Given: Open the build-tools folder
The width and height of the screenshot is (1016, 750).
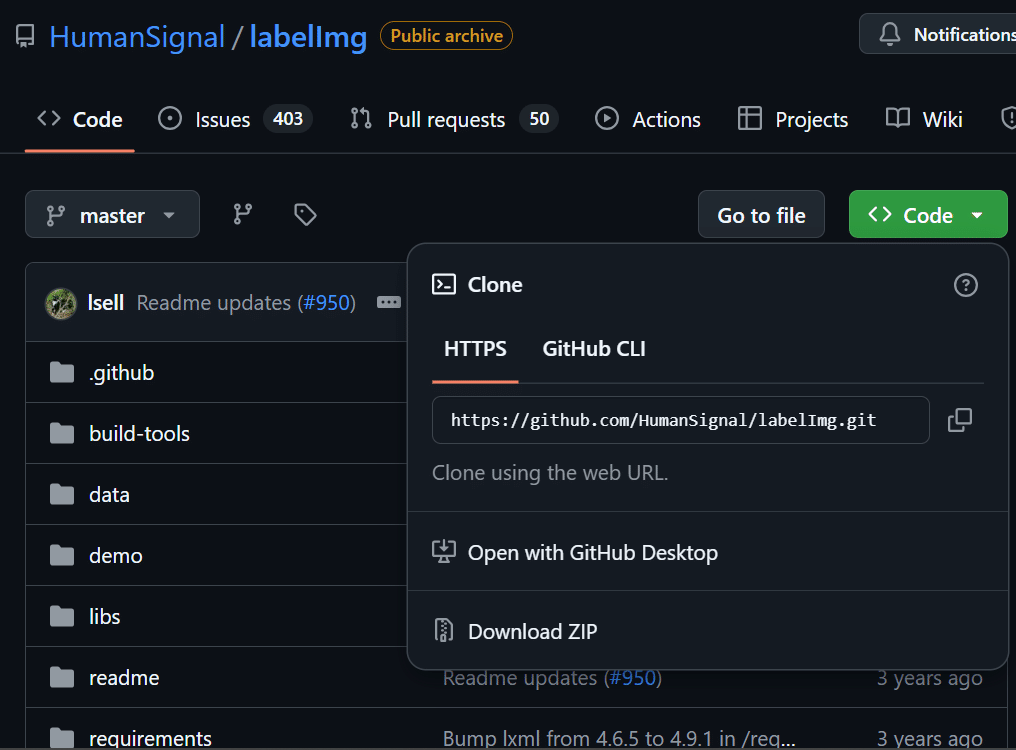Looking at the screenshot, I should coord(139,433).
